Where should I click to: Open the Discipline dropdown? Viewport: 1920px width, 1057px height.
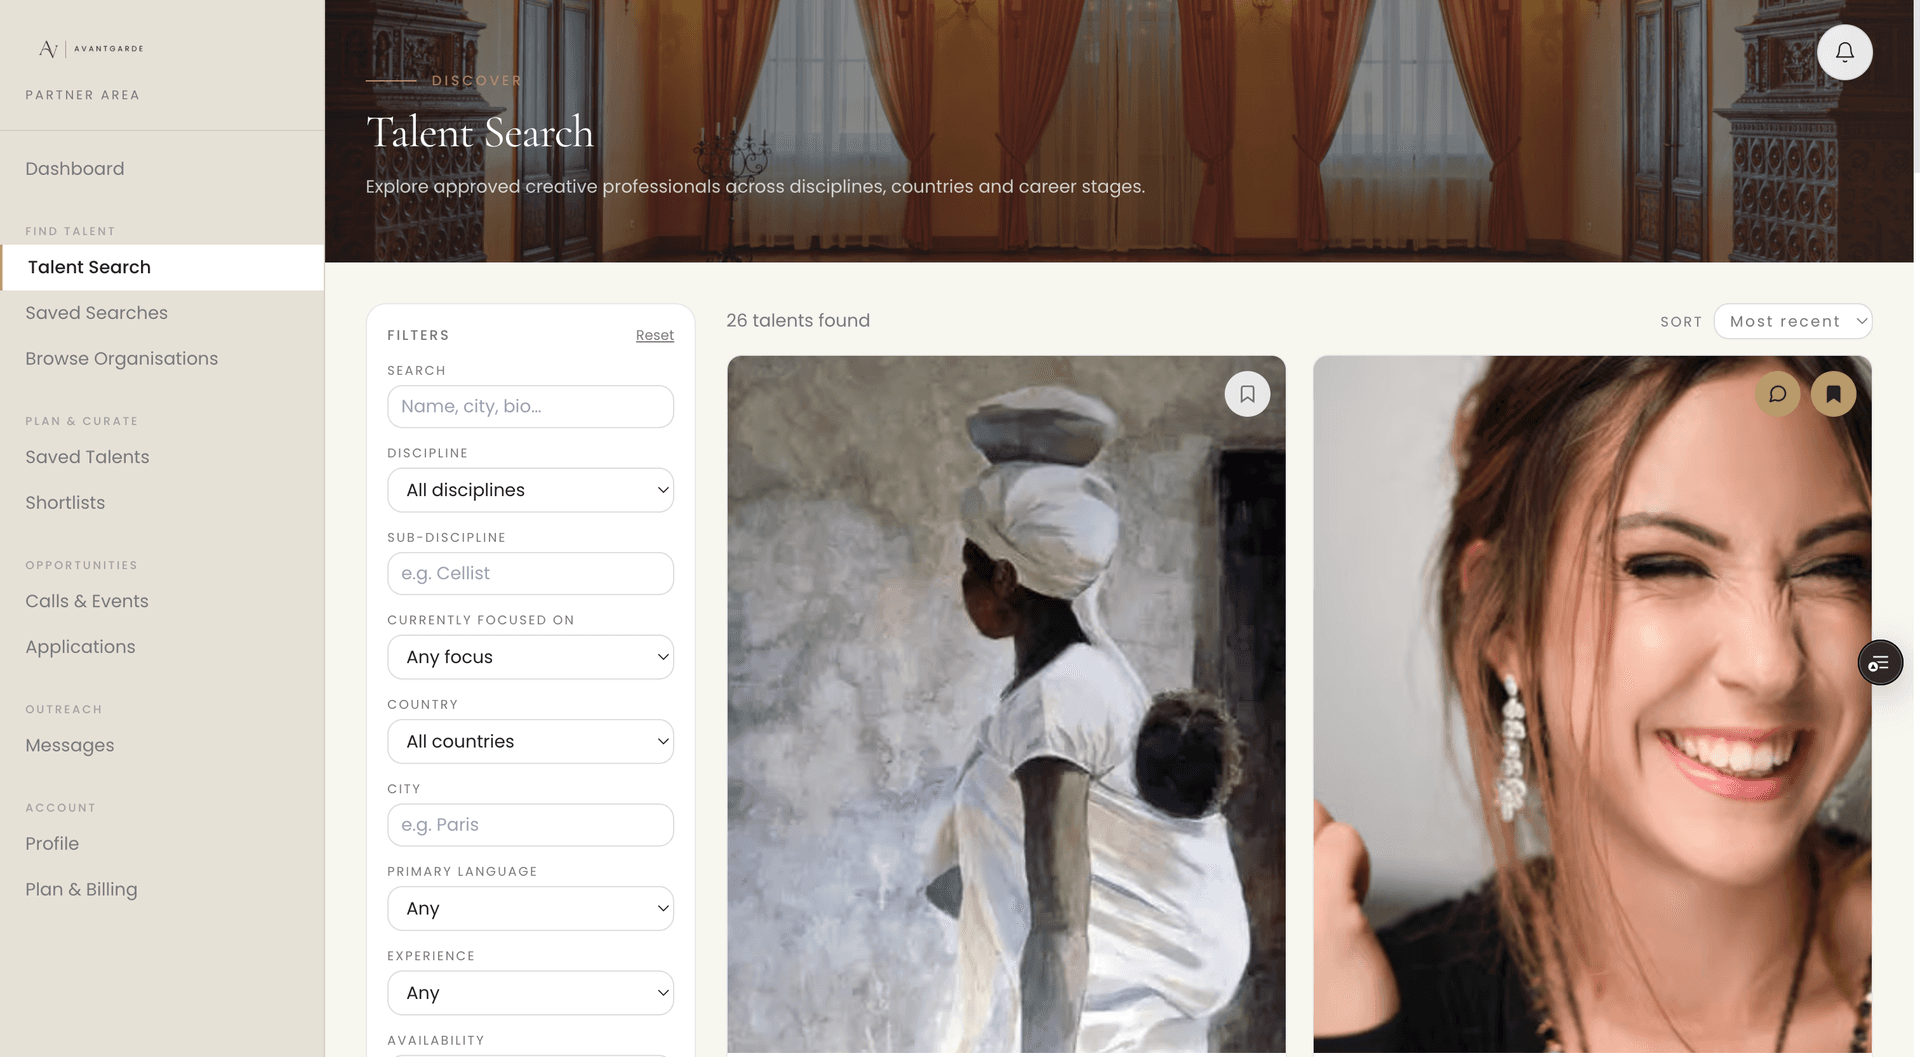[x=530, y=490]
